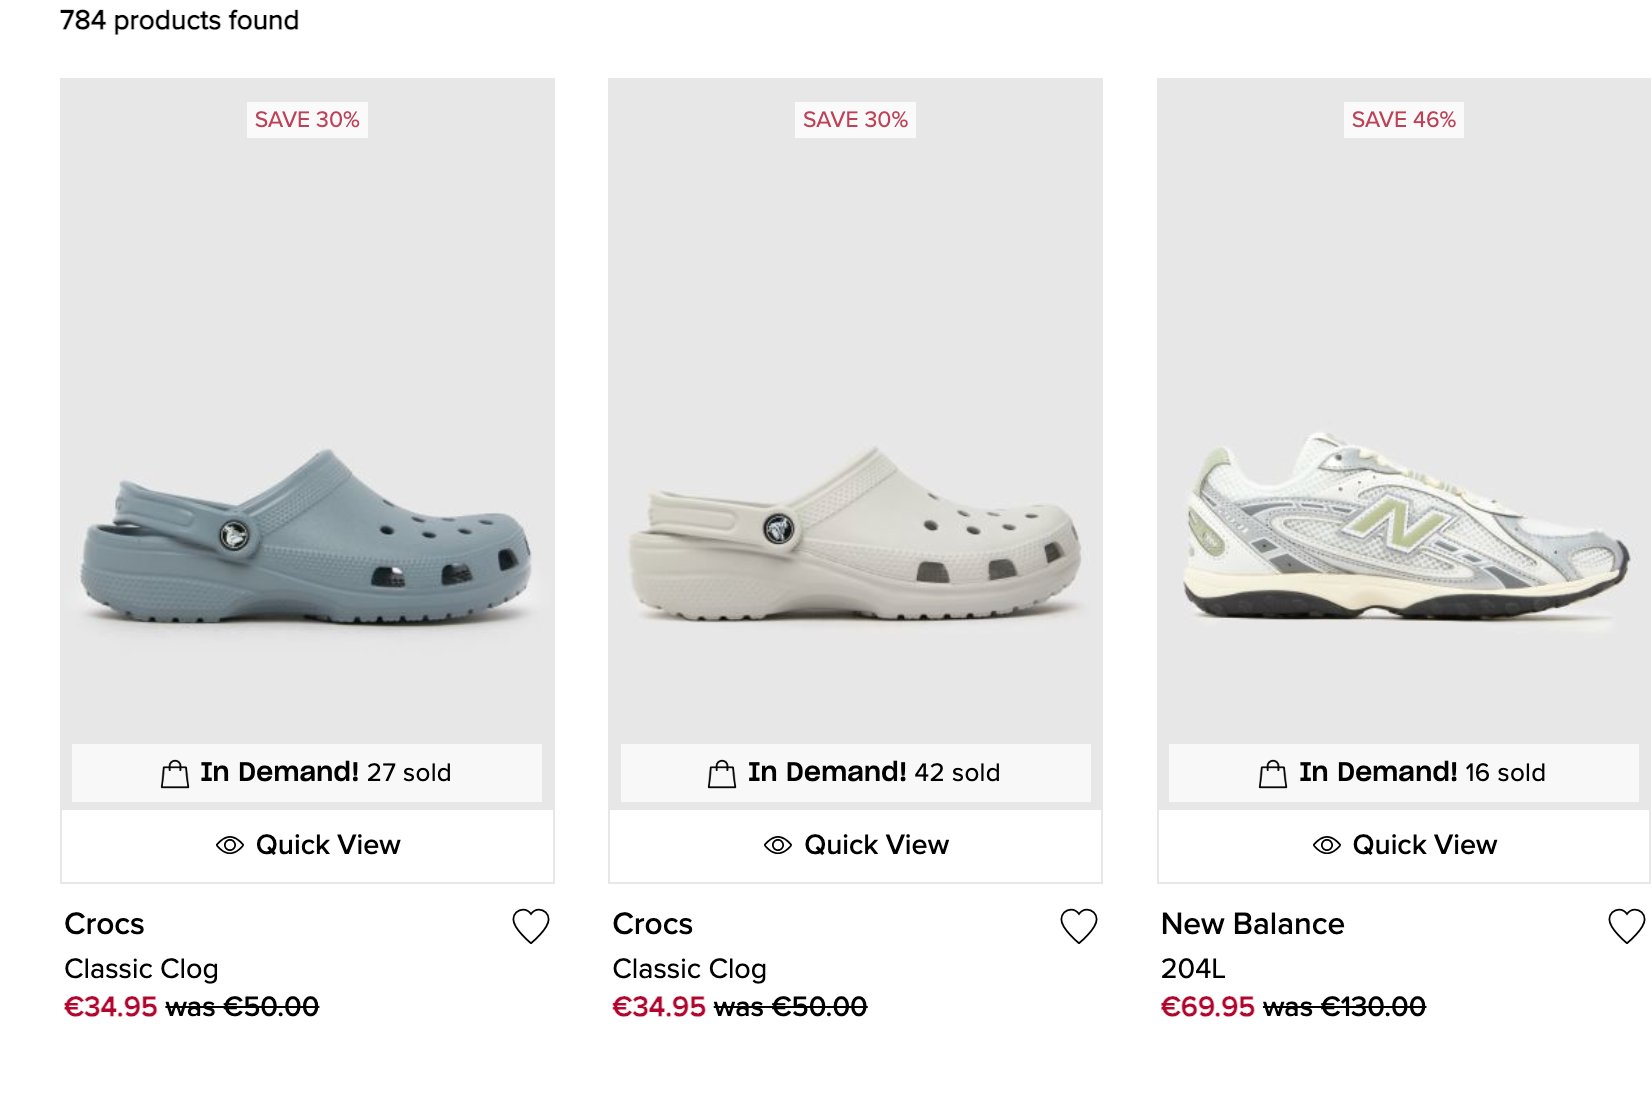Click the 'Crocs' brand name on the first product

[x=103, y=924]
